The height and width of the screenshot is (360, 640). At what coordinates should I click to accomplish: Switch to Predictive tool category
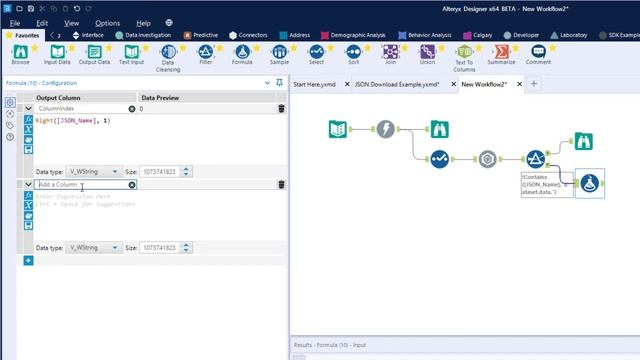coord(201,35)
